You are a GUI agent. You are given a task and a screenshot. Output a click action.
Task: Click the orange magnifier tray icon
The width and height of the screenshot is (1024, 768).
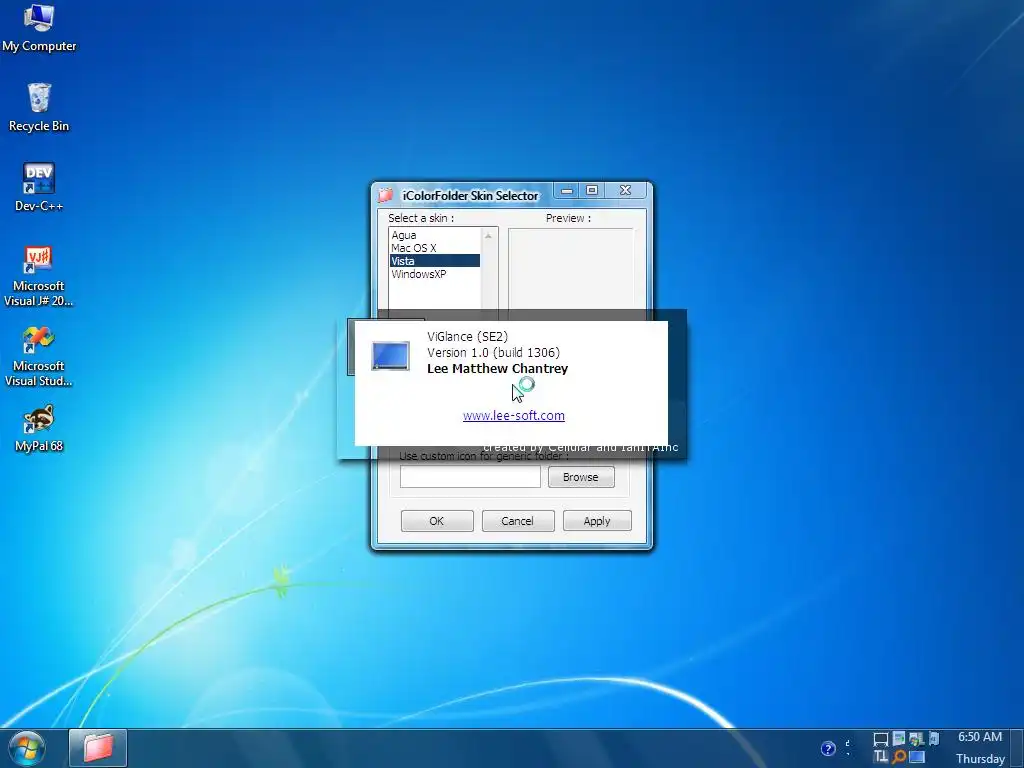tap(899, 757)
